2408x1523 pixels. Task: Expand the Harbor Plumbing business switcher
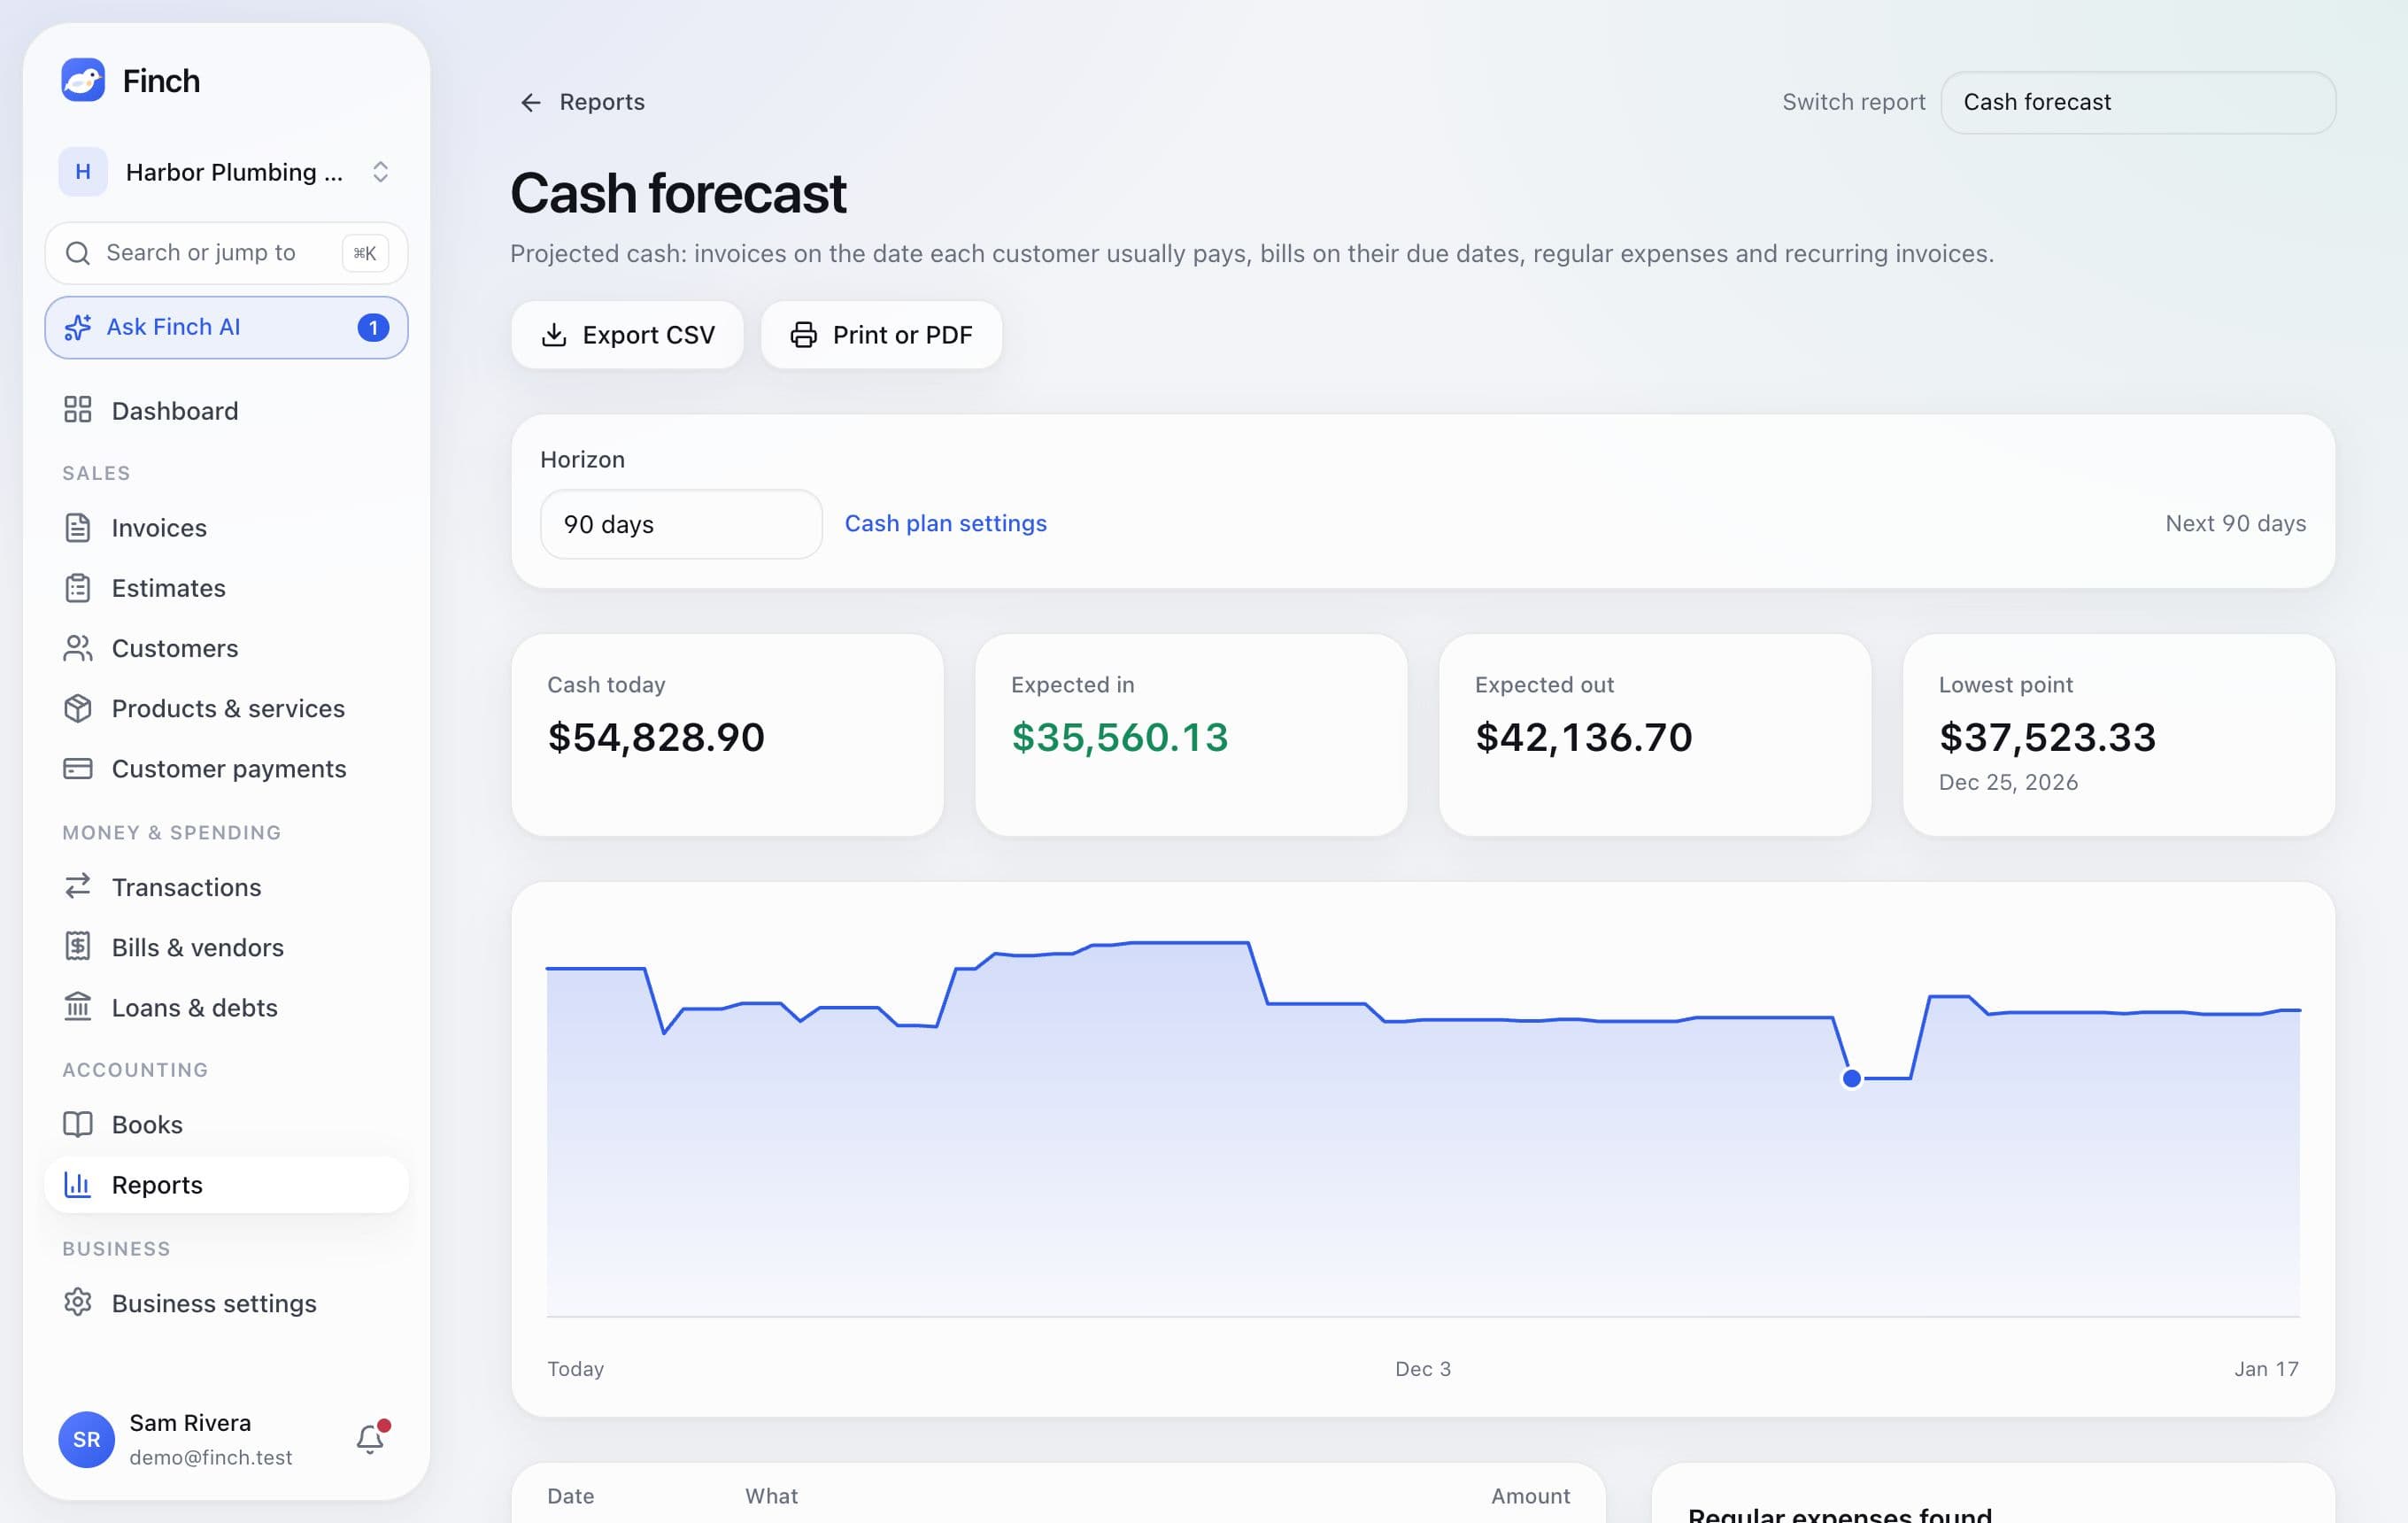226,172
